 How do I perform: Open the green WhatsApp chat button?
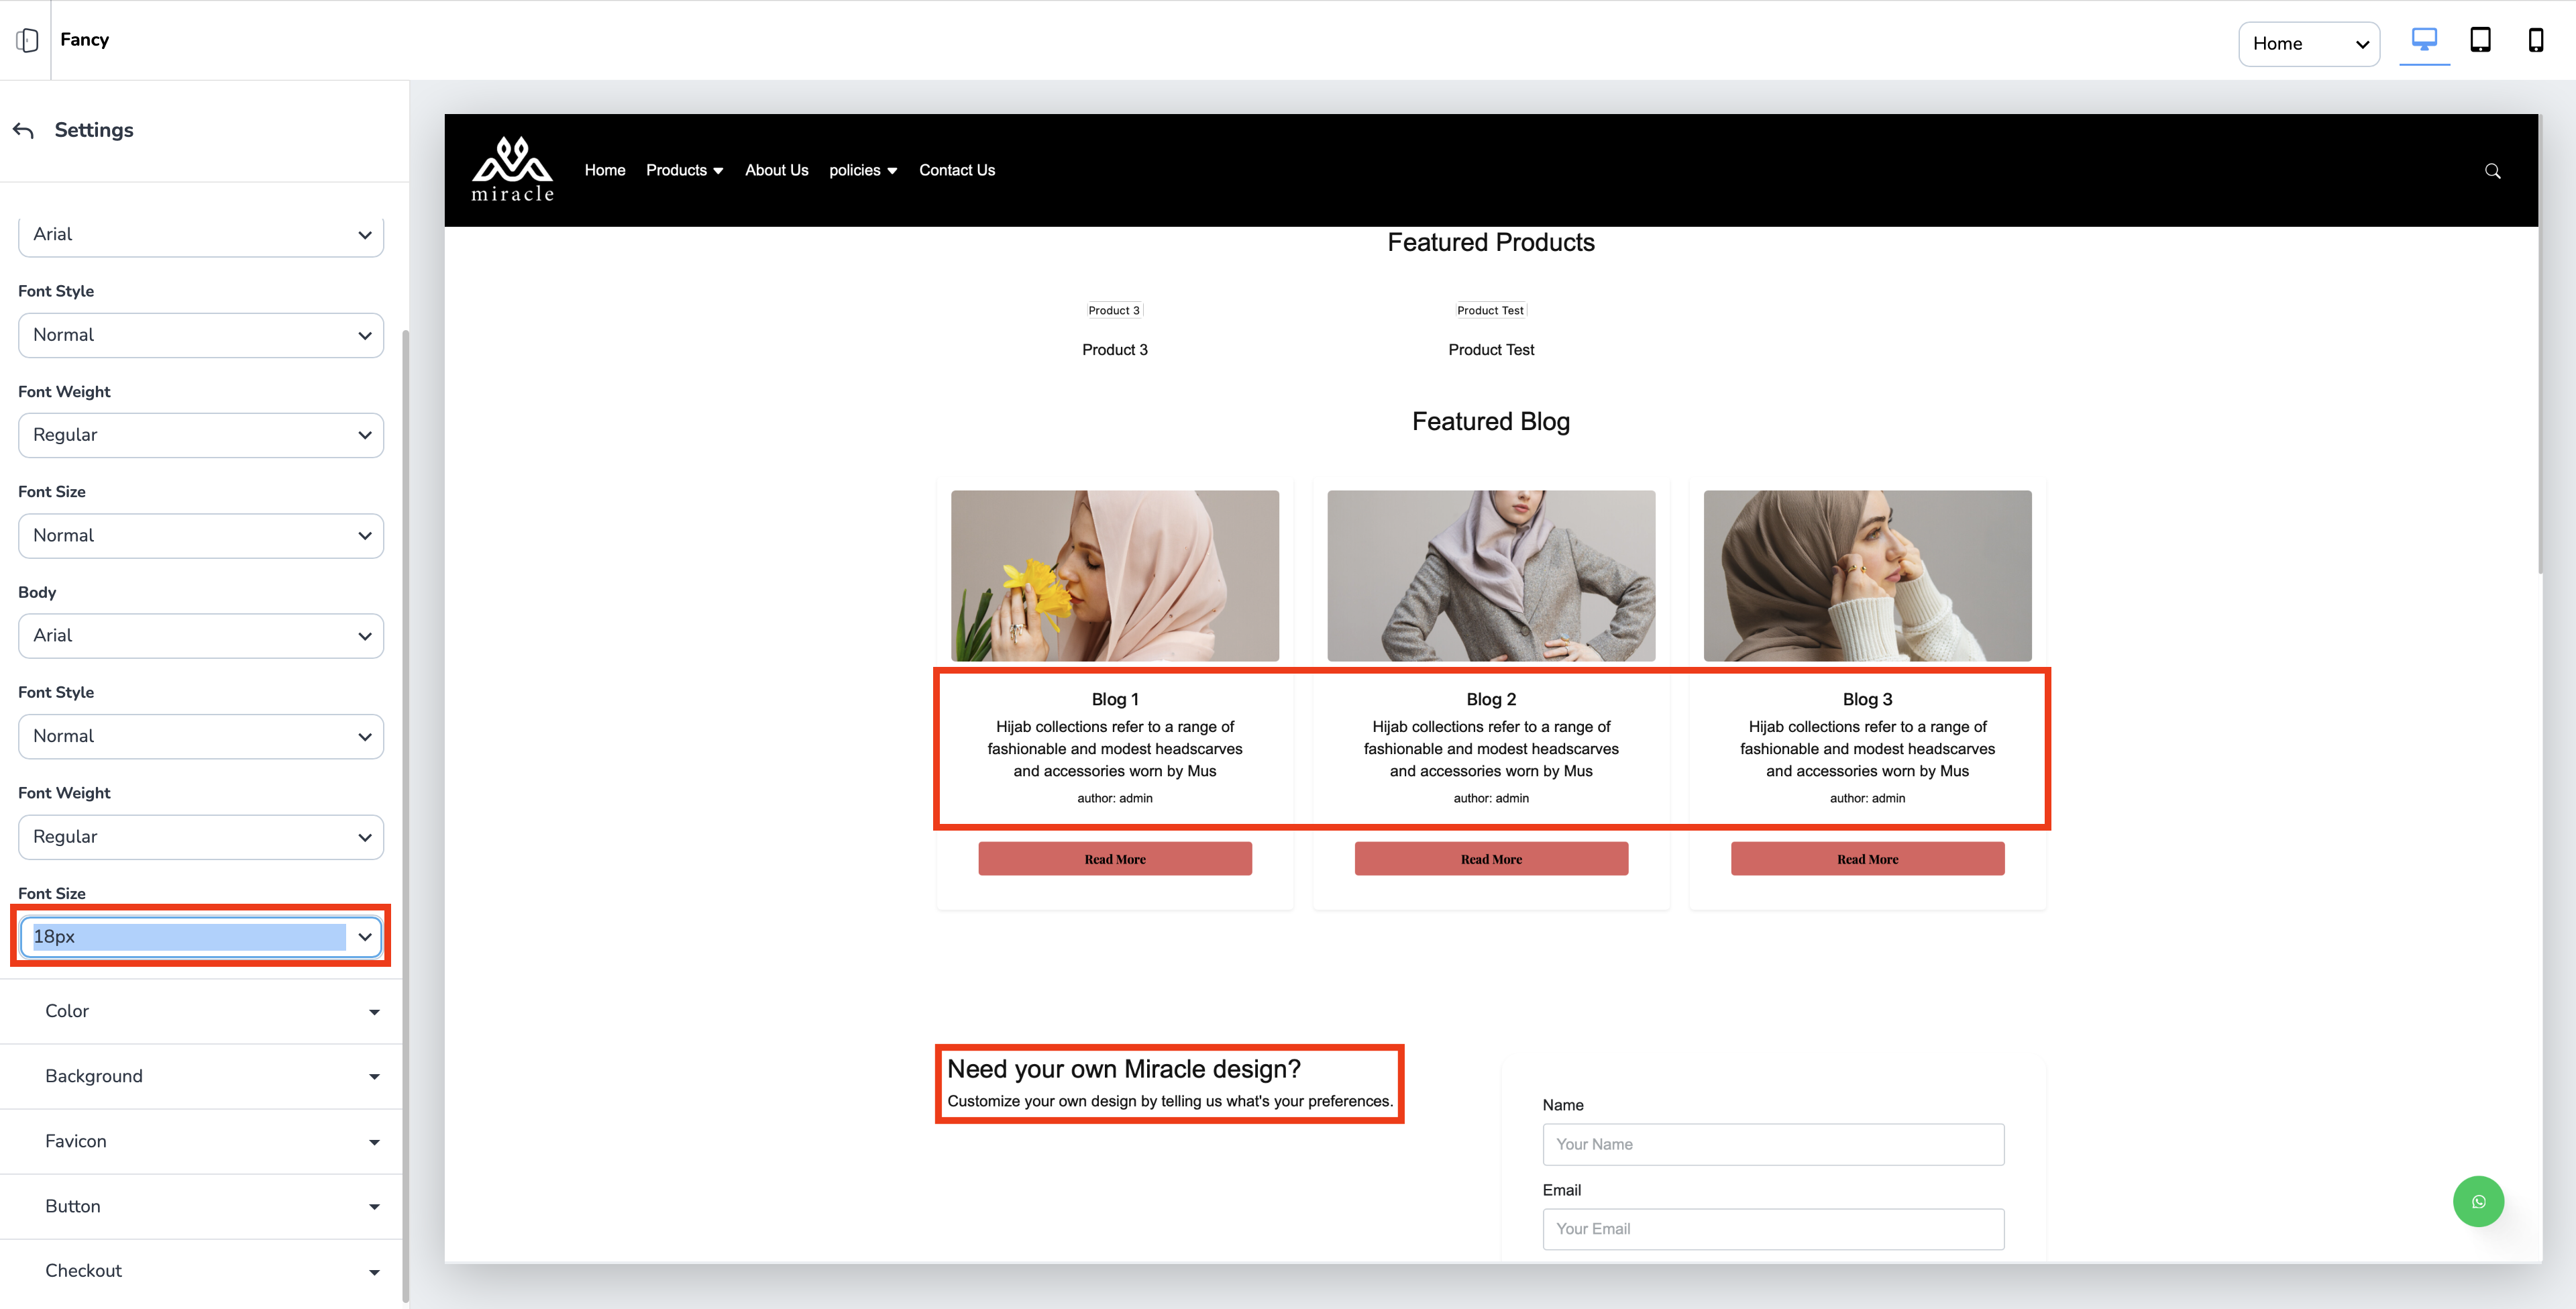click(x=2478, y=1201)
